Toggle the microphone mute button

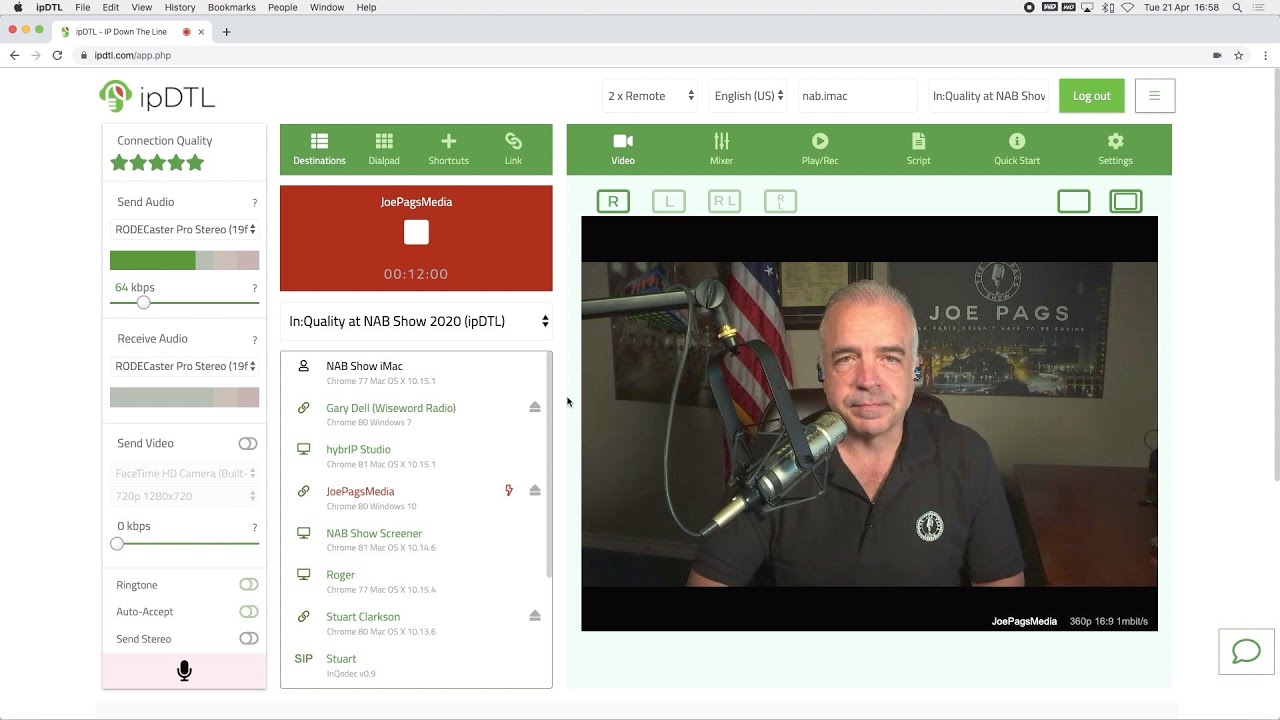point(184,671)
